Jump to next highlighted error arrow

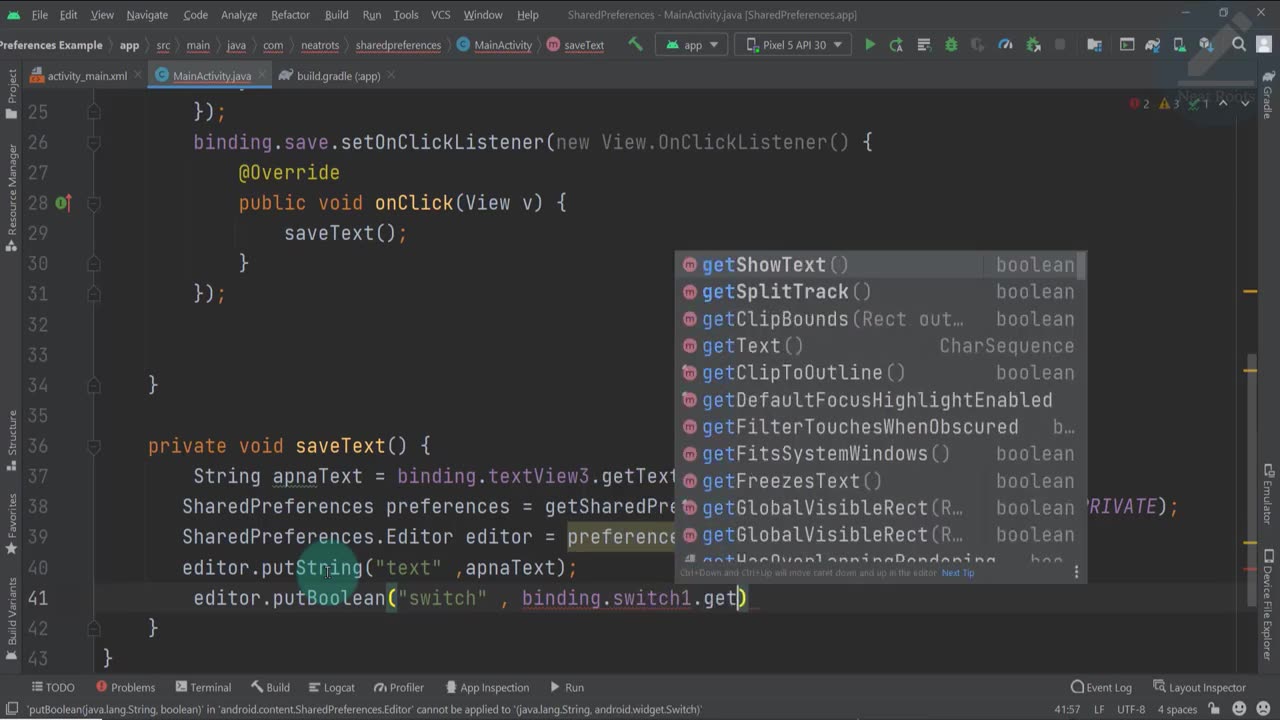[x=1245, y=103]
